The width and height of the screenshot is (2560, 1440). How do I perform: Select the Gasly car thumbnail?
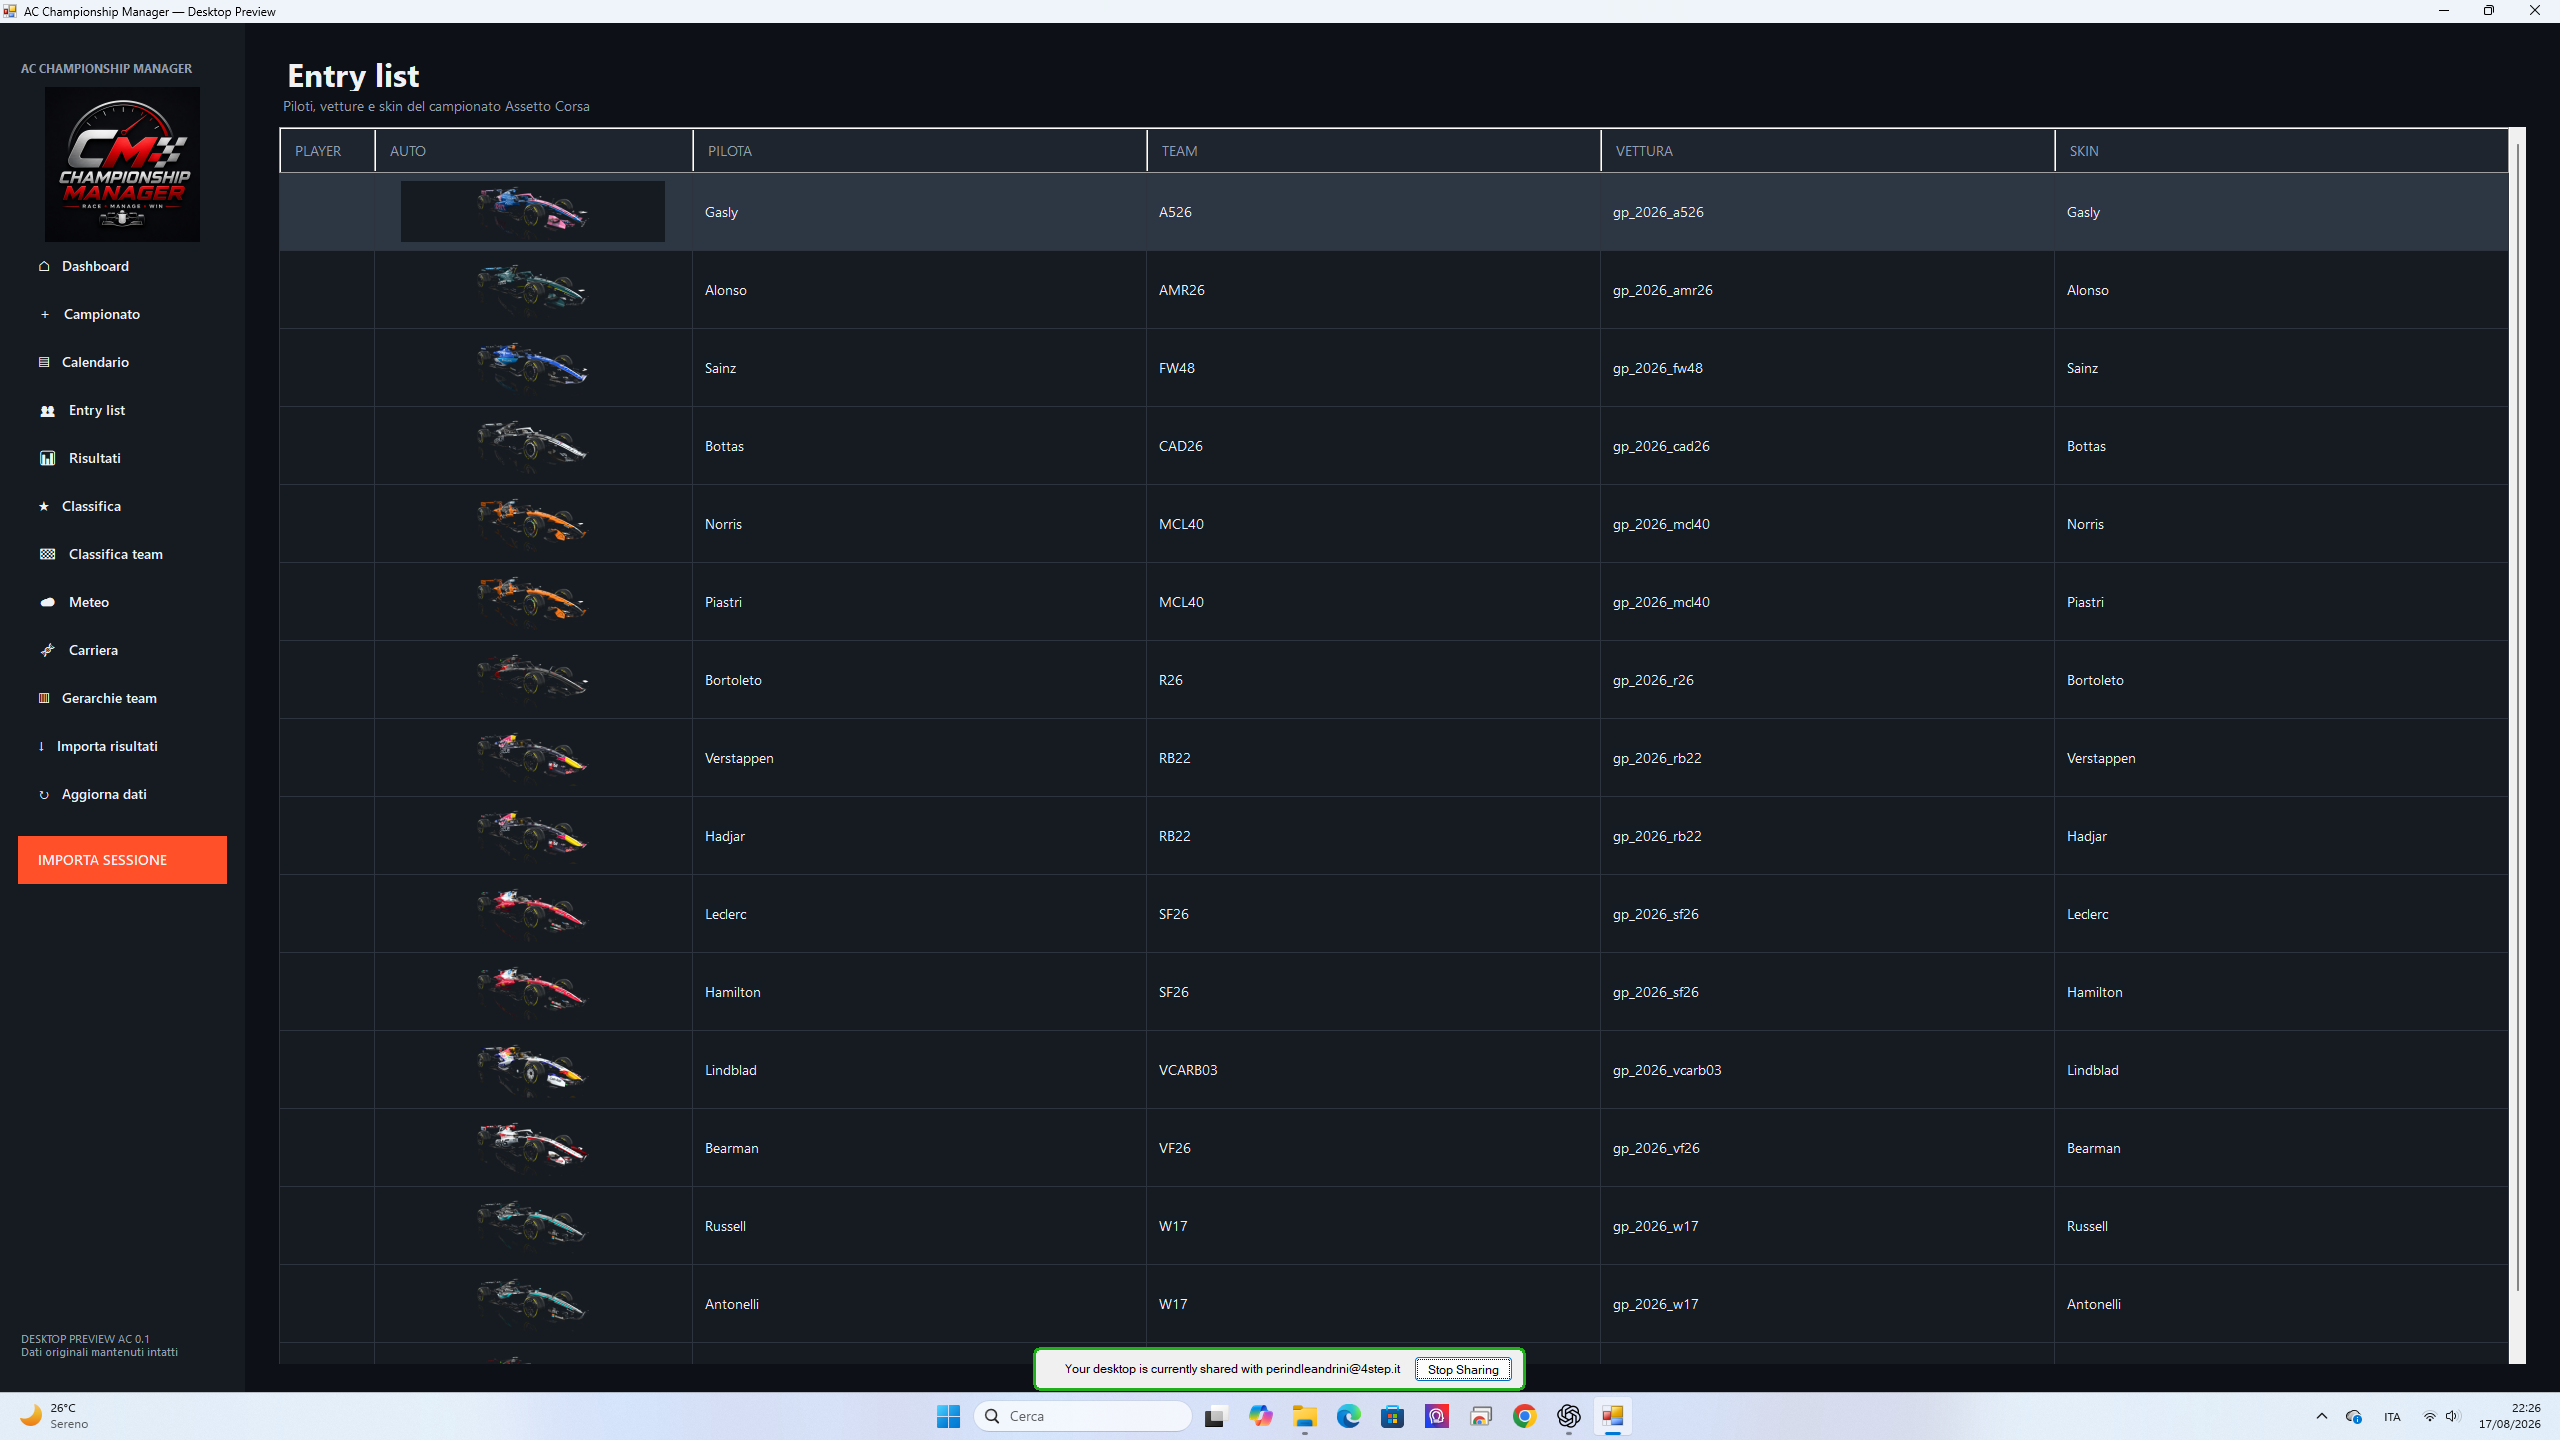(x=532, y=211)
